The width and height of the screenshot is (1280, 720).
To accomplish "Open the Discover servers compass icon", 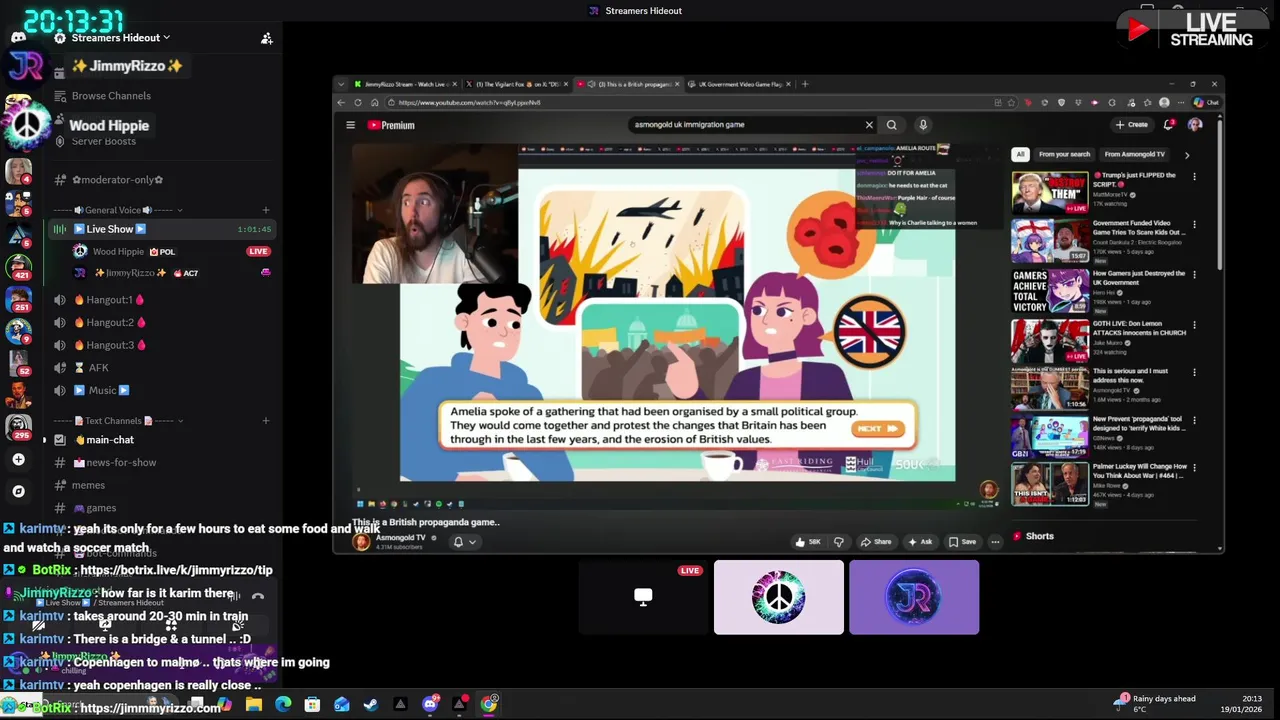I will pyautogui.click(x=18, y=491).
